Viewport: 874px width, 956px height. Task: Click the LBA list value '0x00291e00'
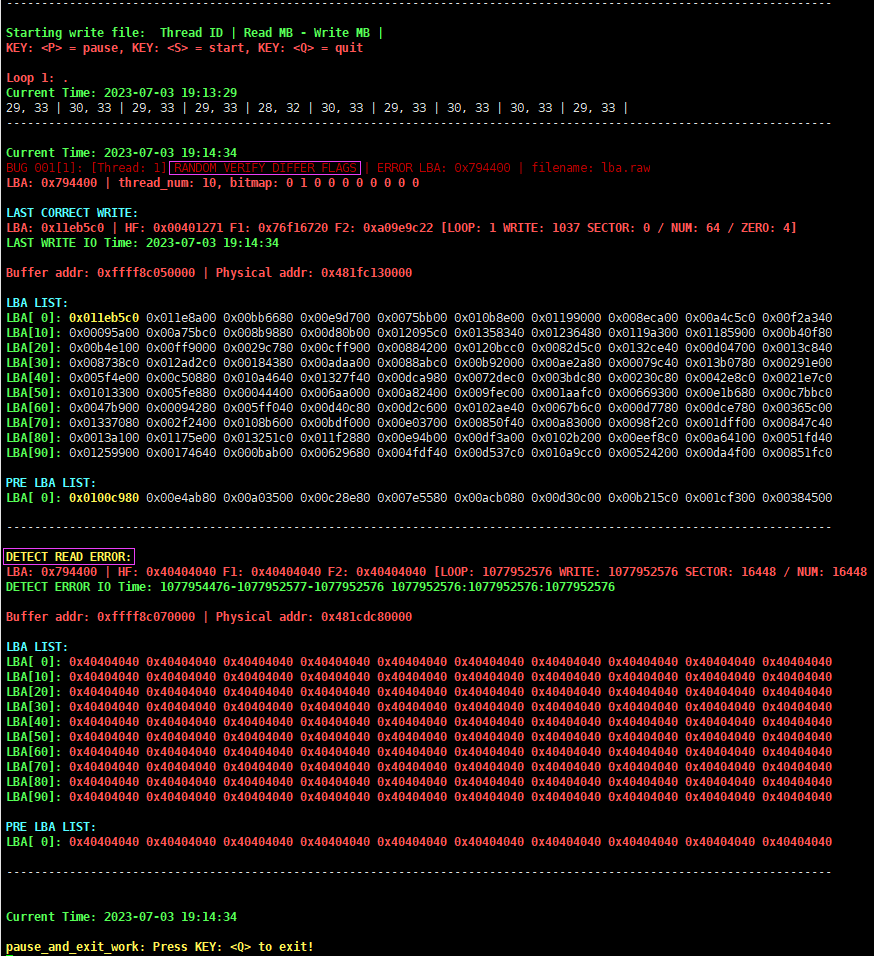point(797,363)
